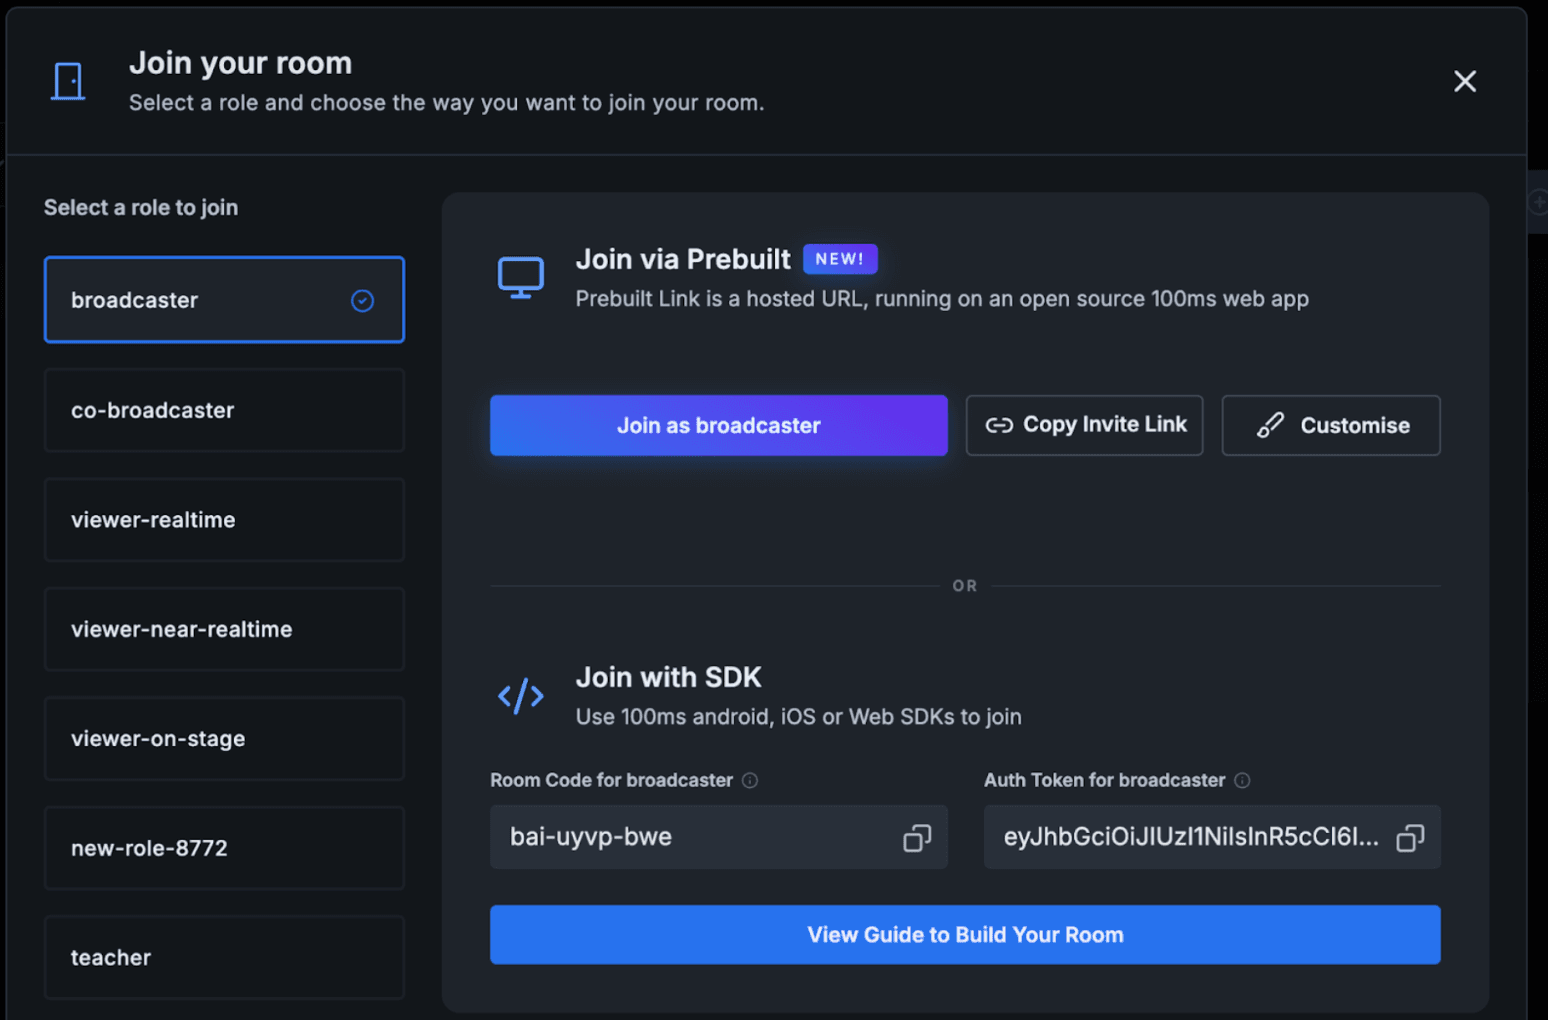Select the co-broadcaster role

pyautogui.click(x=224, y=410)
